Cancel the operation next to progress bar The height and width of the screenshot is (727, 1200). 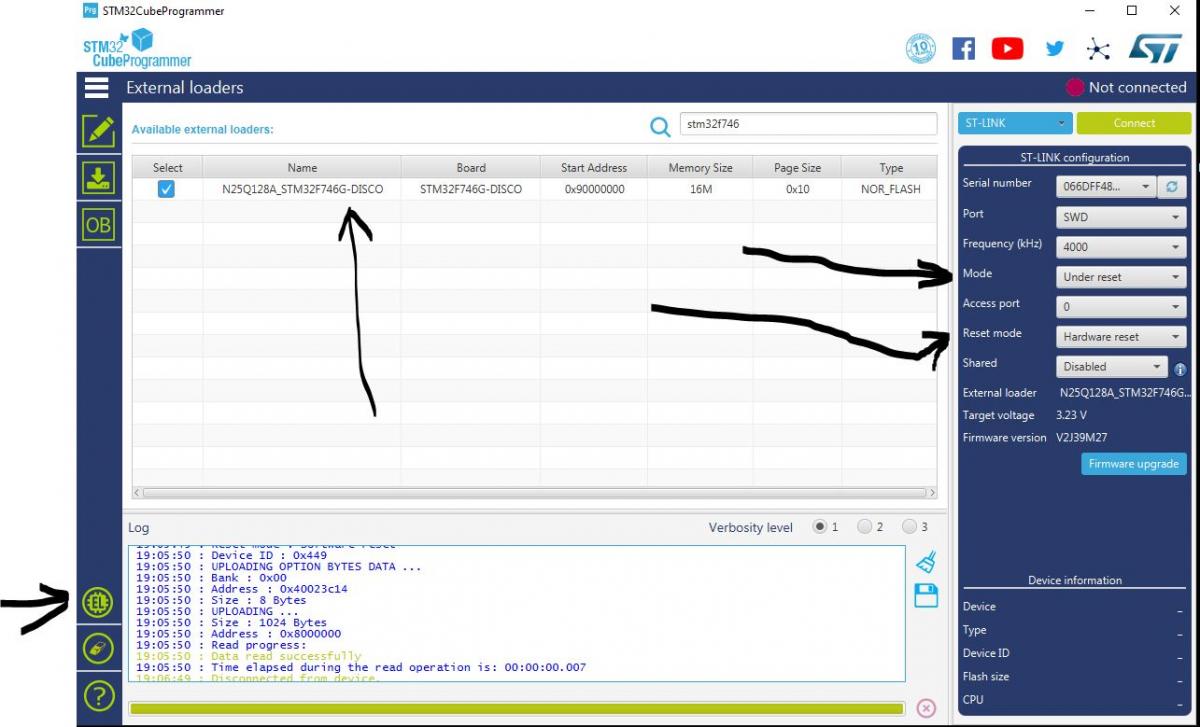(x=926, y=708)
